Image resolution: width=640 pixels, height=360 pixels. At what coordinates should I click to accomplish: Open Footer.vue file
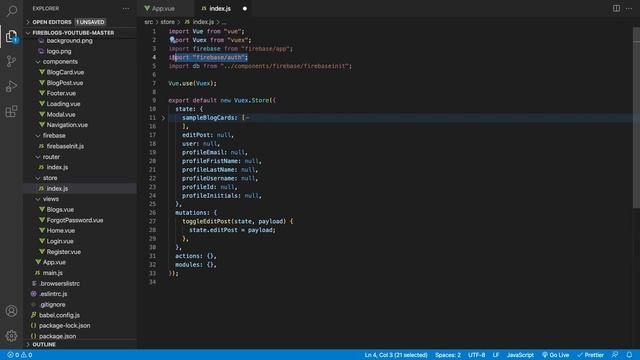coord(61,93)
